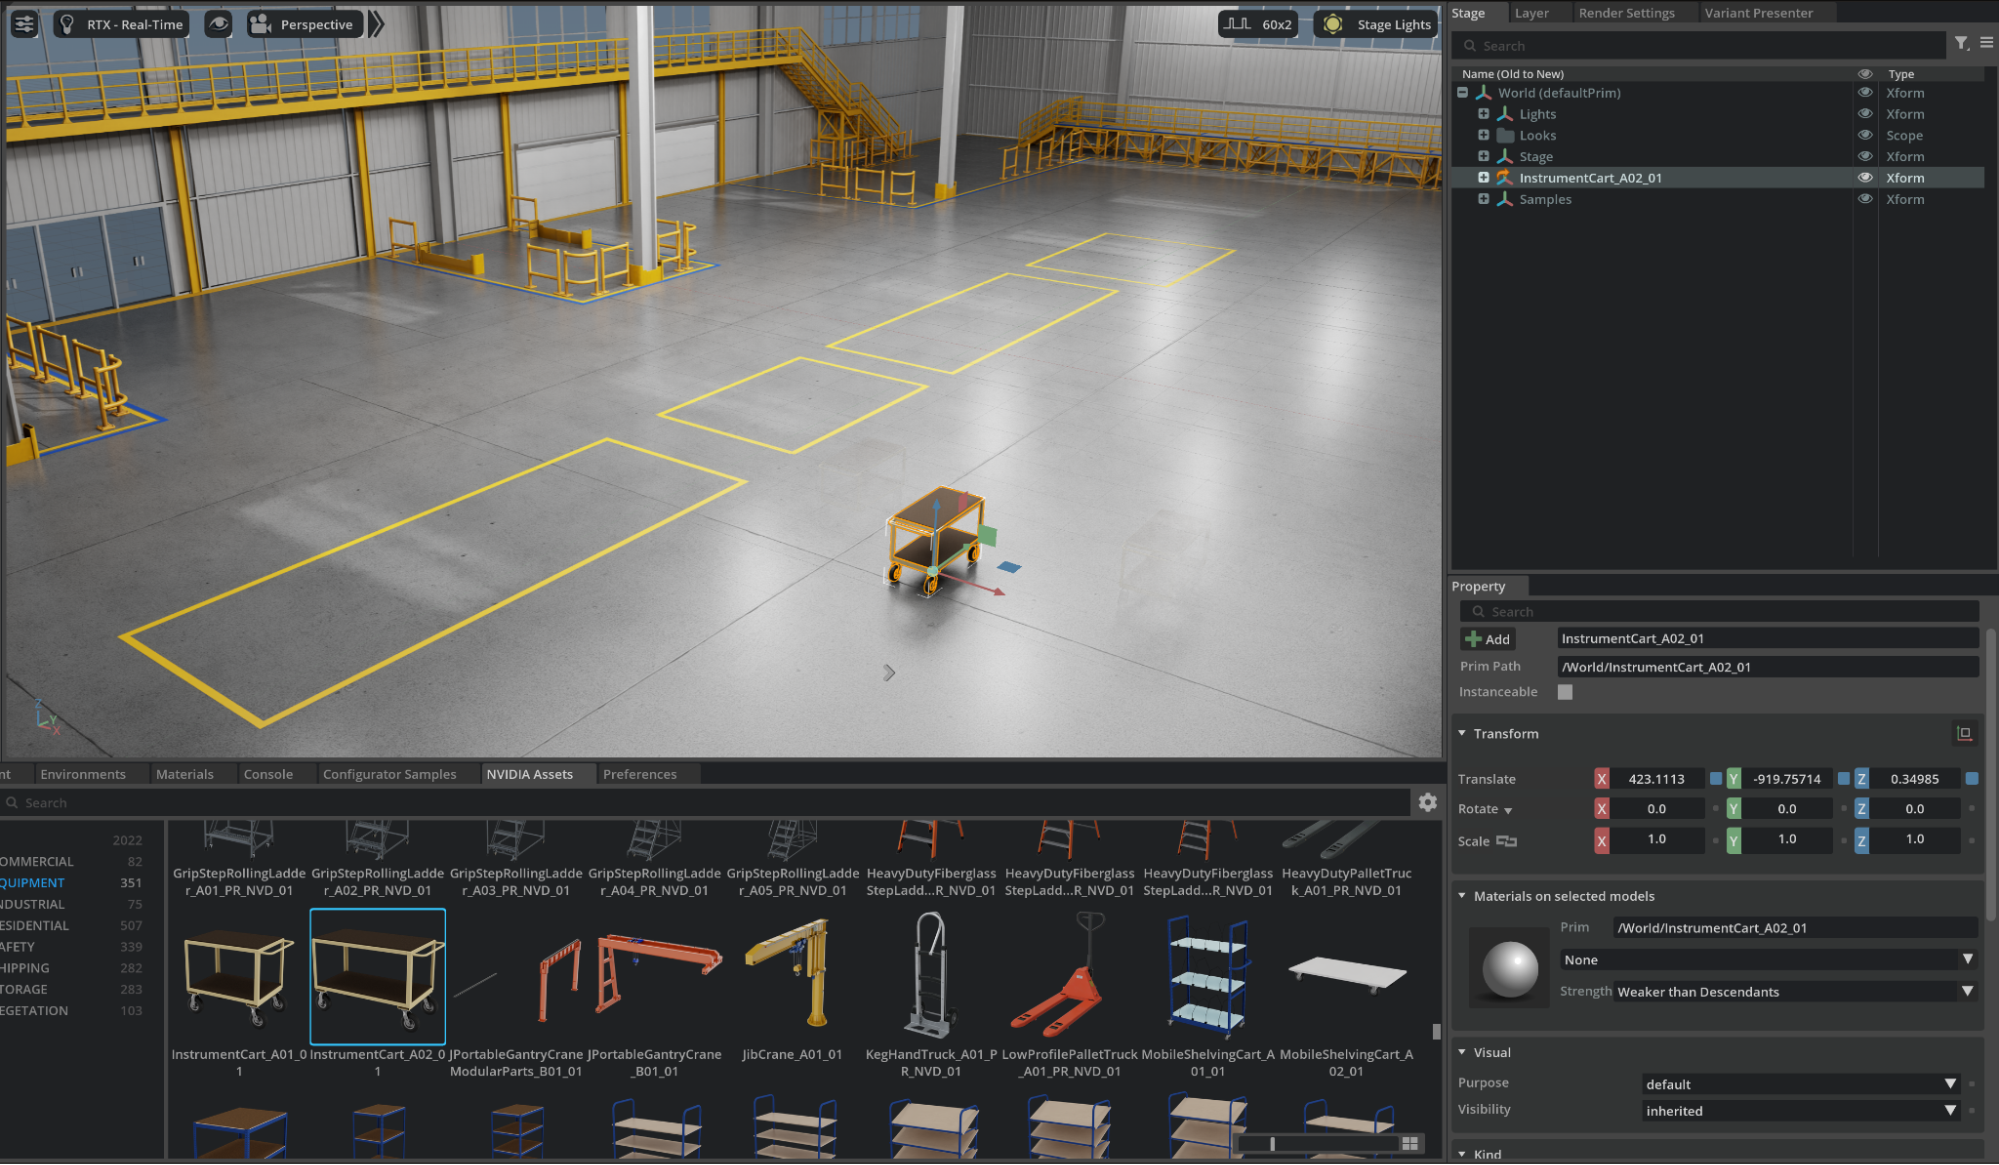The width and height of the screenshot is (1999, 1165).
Task: Click the Transform panel offset toggle icon
Action: [x=1964, y=733]
